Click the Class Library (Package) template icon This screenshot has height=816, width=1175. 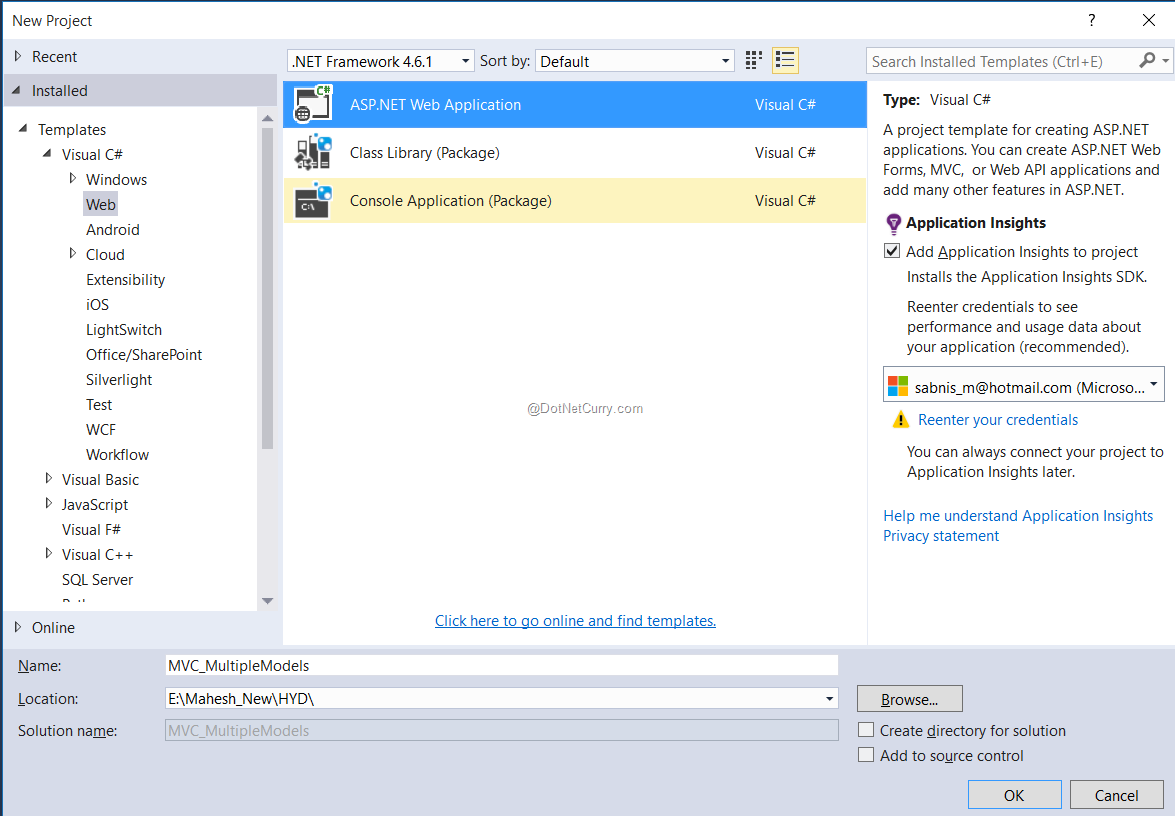tap(312, 152)
